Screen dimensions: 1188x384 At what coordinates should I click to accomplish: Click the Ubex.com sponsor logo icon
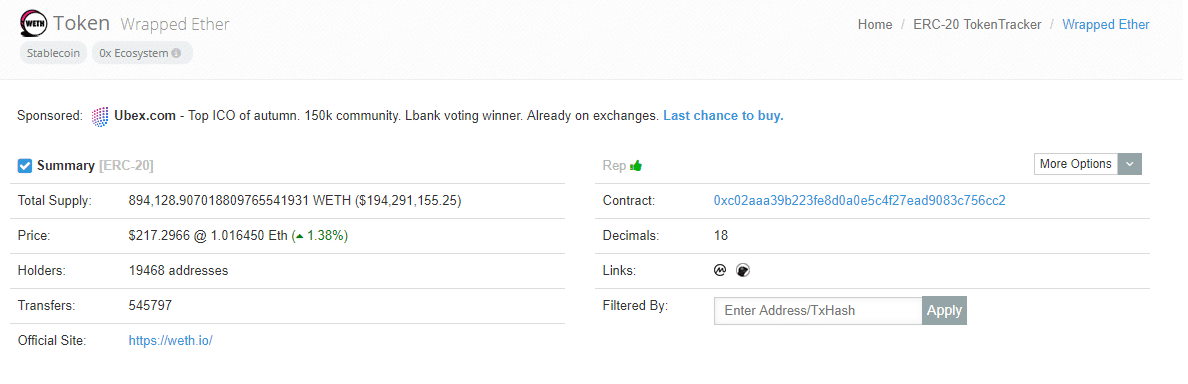pyautogui.click(x=99, y=116)
